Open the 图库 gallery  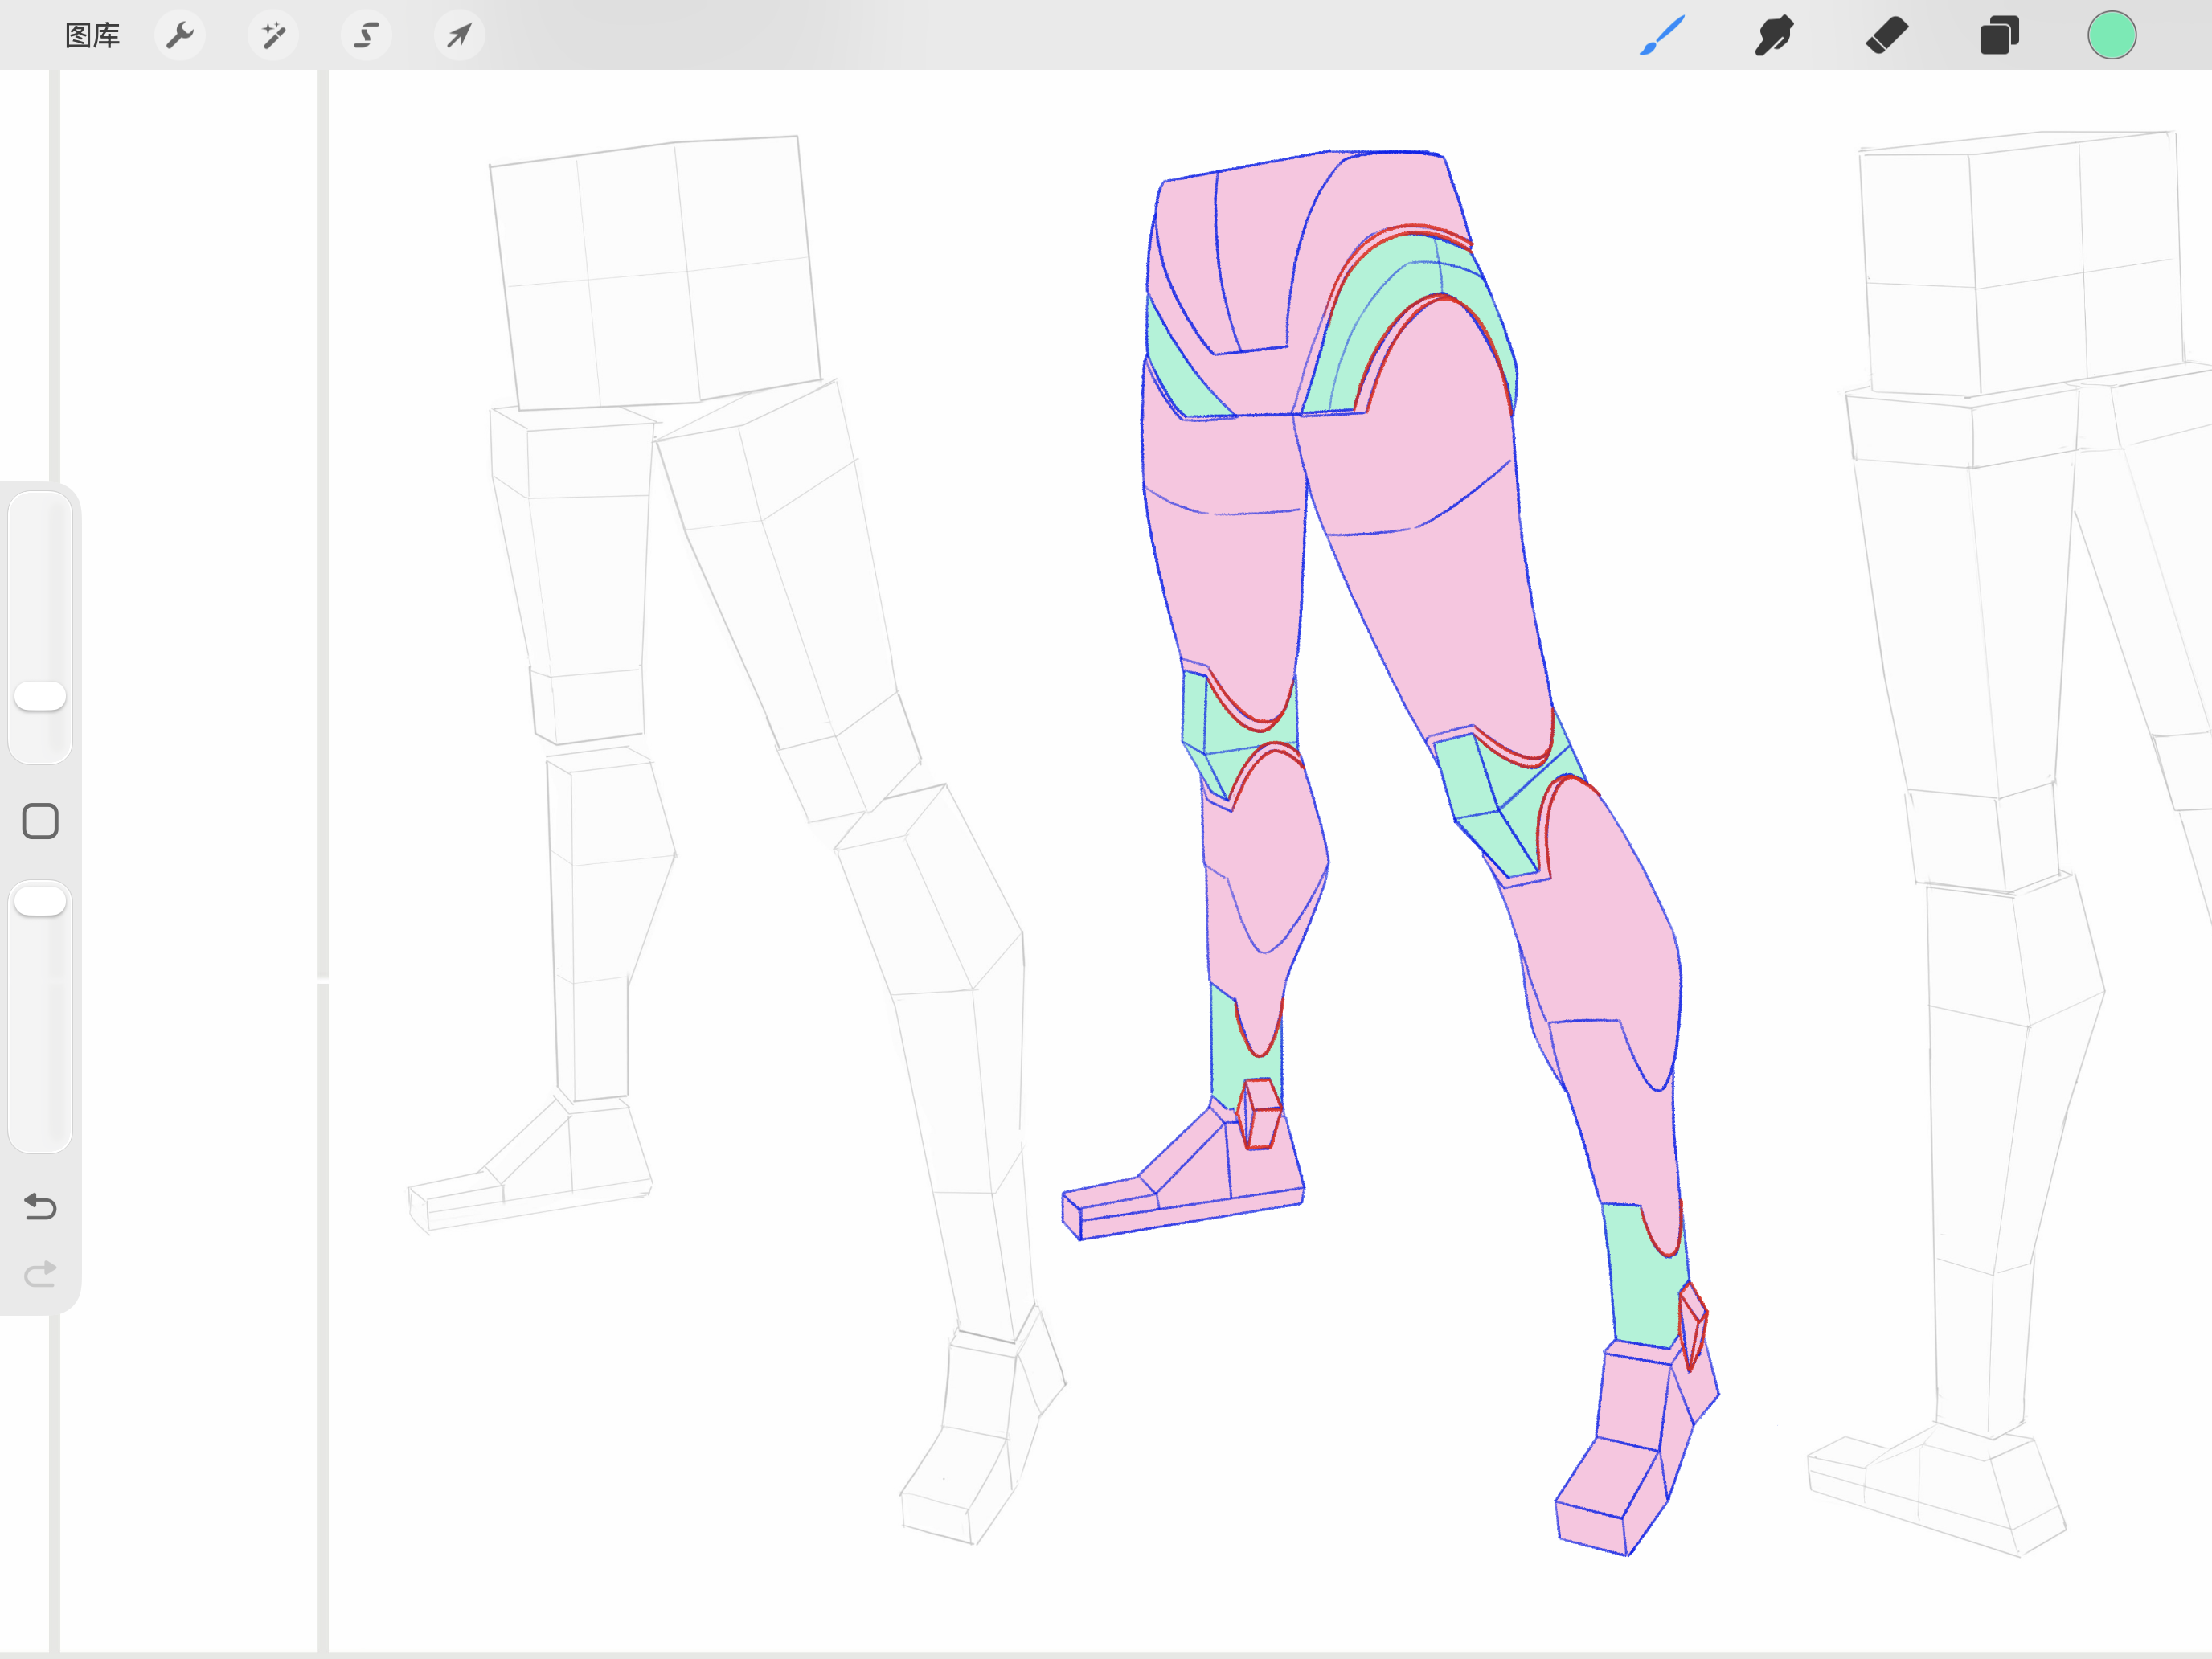click(x=92, y=36)
